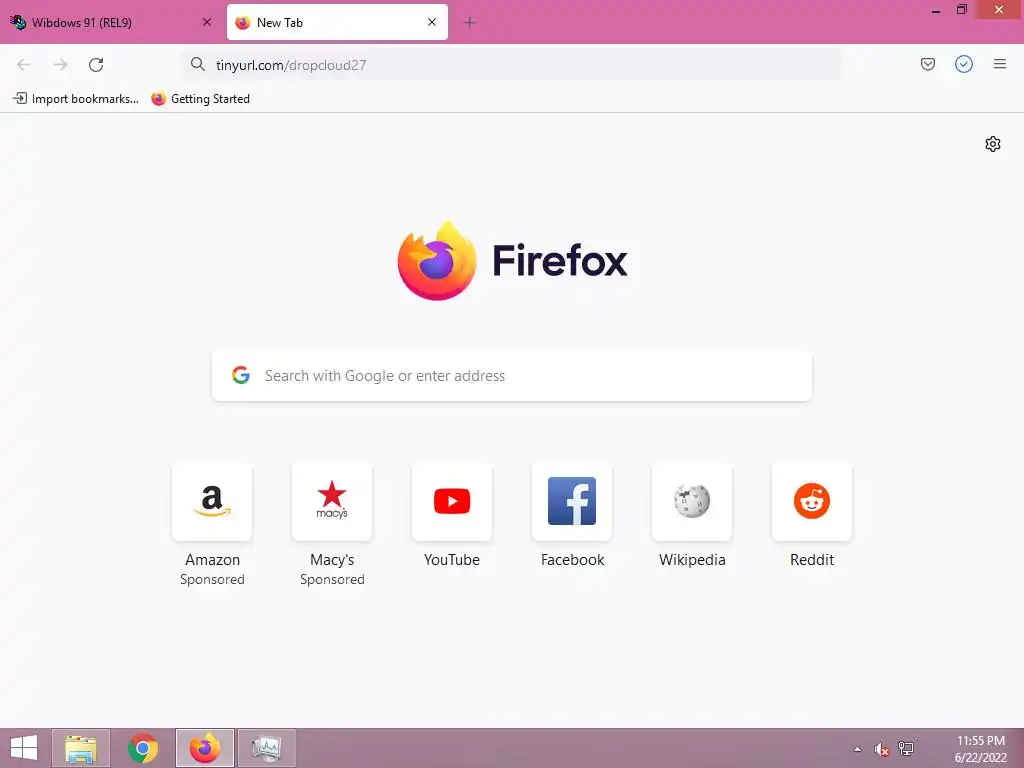This screenshot has width=1024, height=768.
Task: Click the search magnifier in address bar
Action: (x=198, y=64)
